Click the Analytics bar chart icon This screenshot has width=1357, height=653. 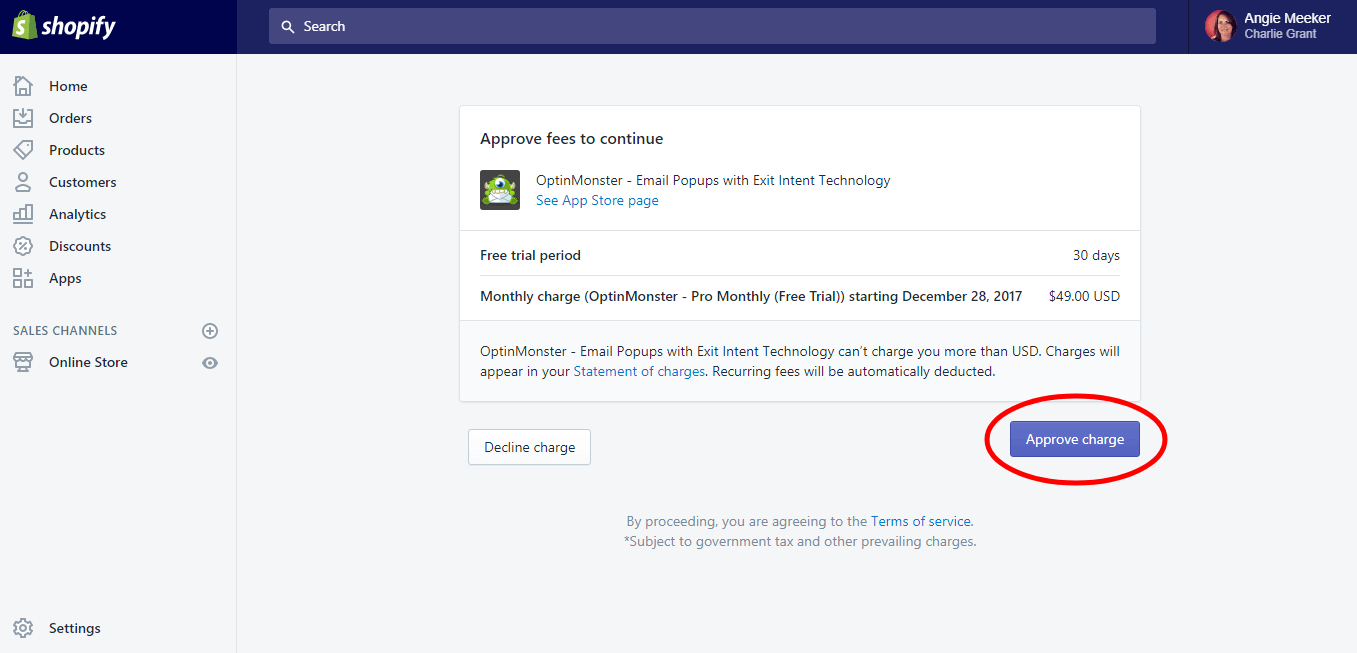(23, 214)
